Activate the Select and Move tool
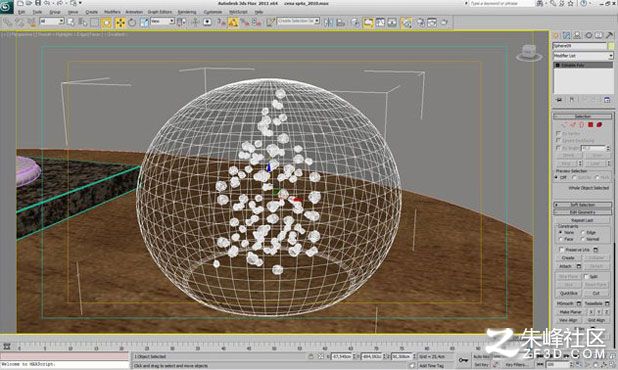 tap(120, 22)
